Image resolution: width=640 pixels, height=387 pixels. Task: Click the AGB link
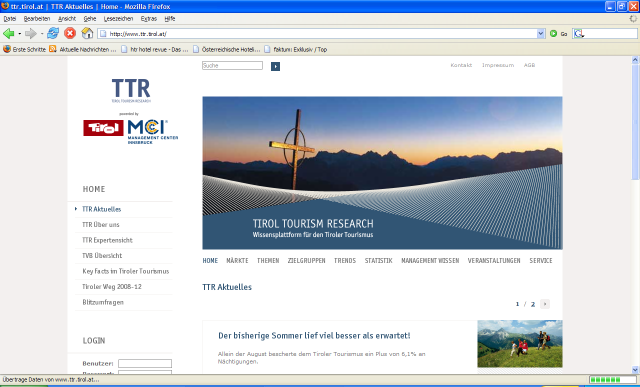529,65
